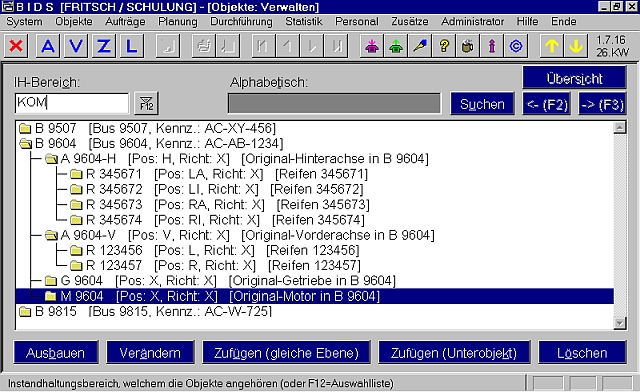Click the pen toolbar icon
The image size is (640, 392).
coord(420,46)
